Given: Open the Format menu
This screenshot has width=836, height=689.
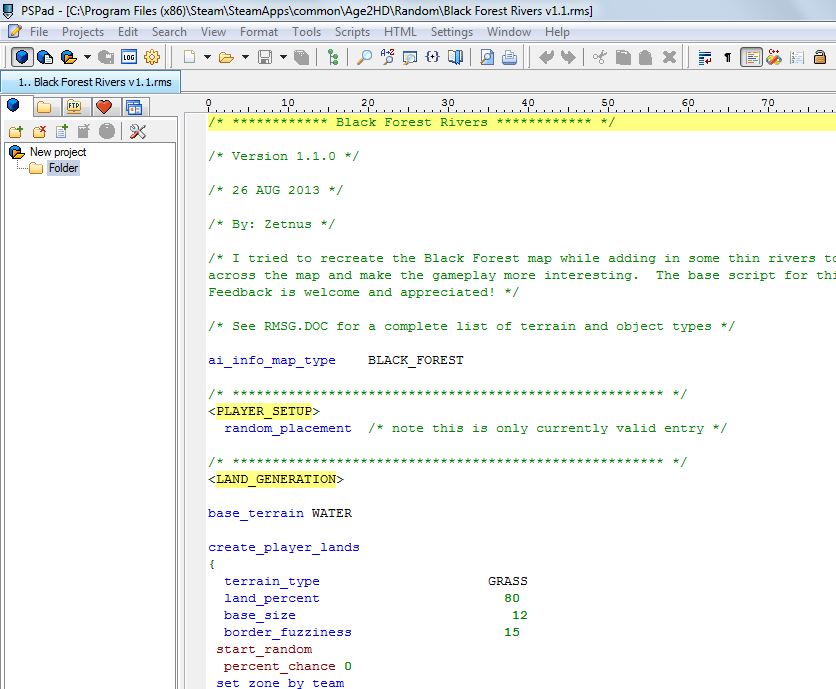Looking at the screenshot, I should (x=259, y=32).
